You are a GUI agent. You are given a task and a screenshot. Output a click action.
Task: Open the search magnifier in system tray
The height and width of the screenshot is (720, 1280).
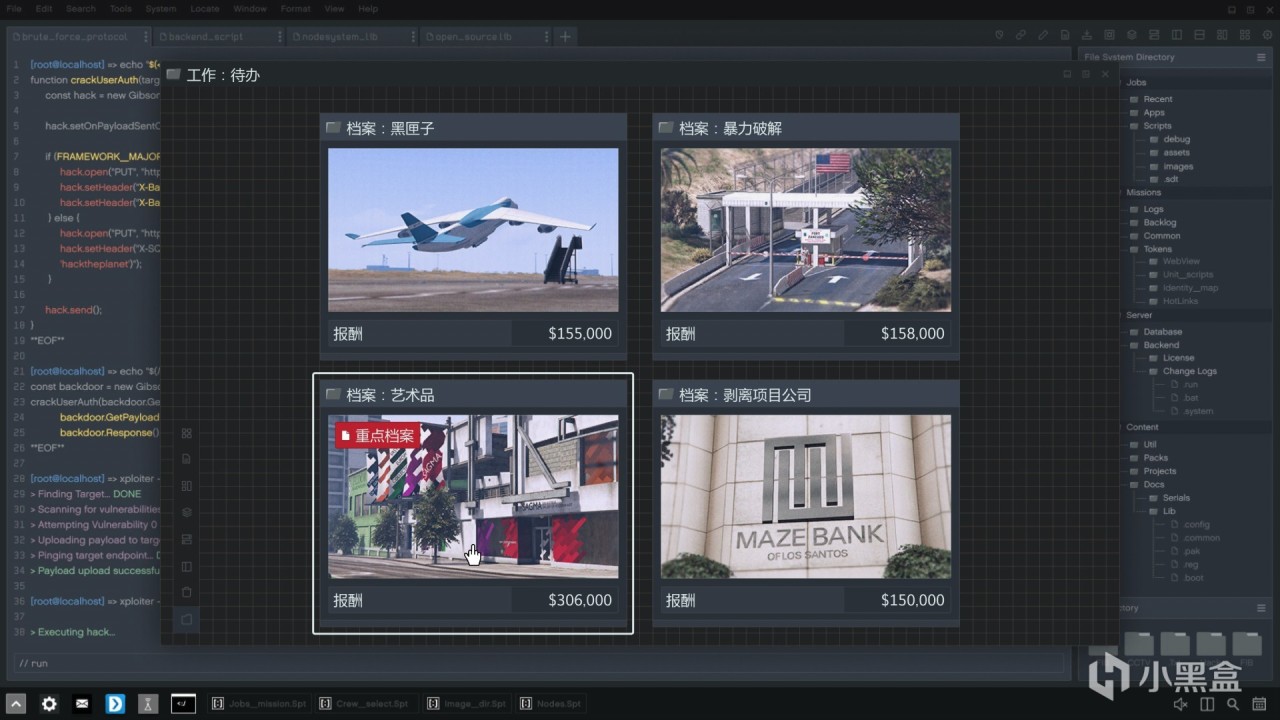1233,705
